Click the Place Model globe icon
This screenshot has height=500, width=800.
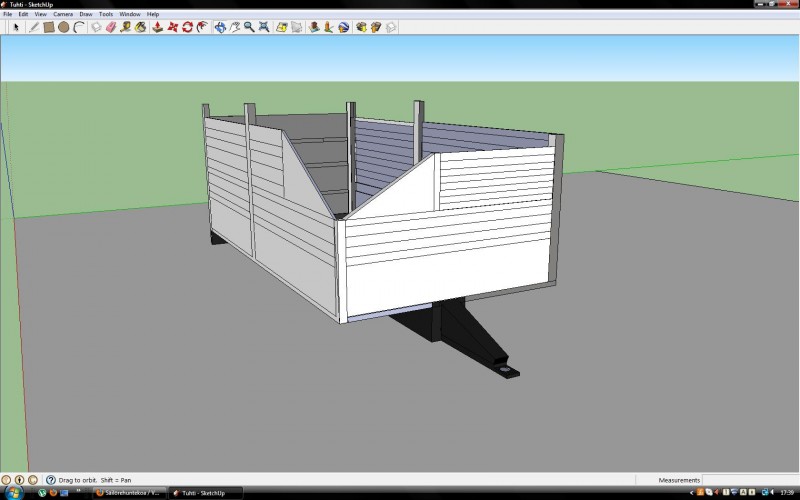(x=343, y=27)
